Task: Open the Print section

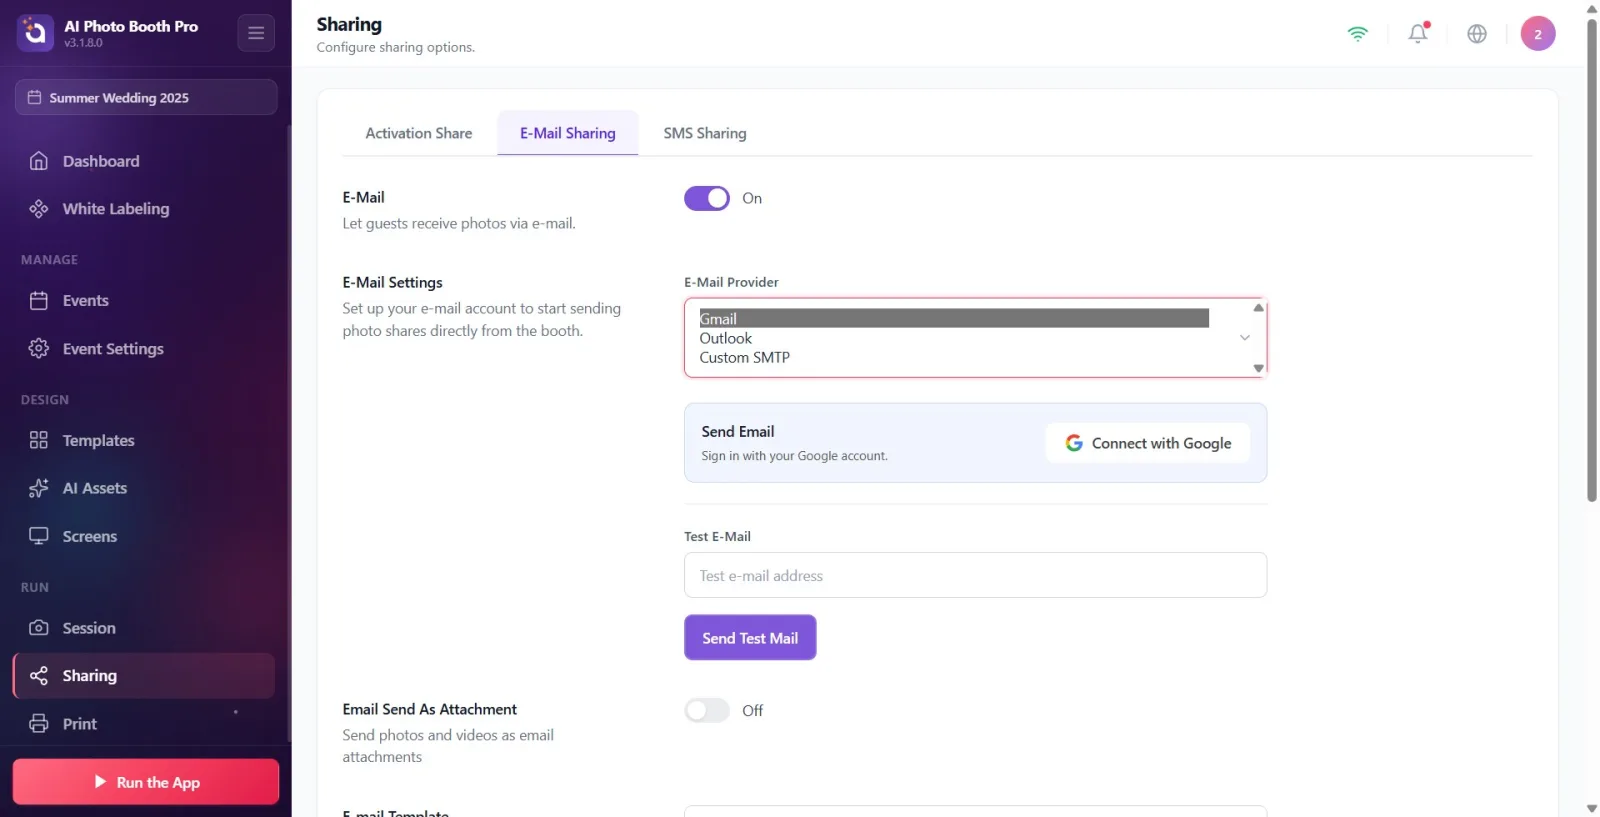Action: pos(144,723)
